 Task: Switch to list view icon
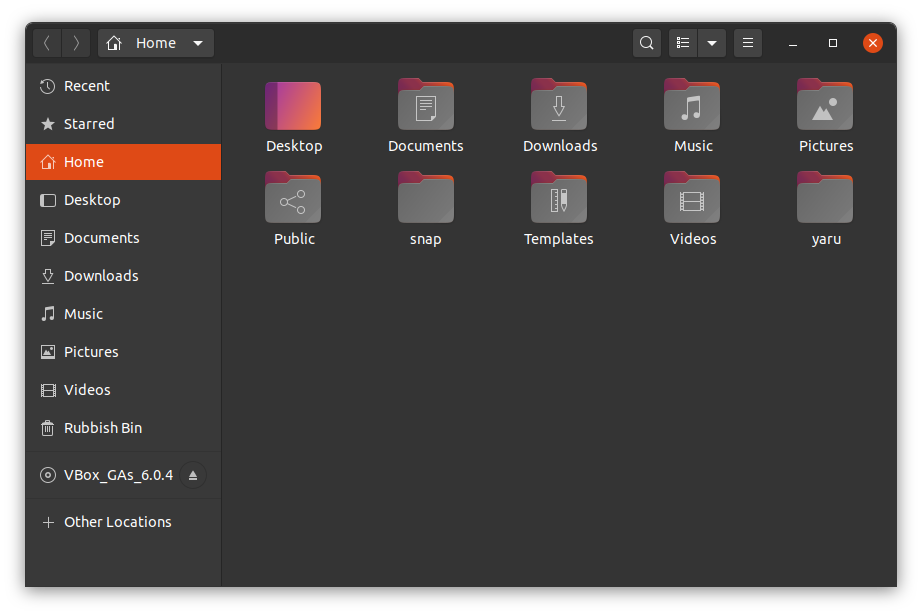(683, 43)
